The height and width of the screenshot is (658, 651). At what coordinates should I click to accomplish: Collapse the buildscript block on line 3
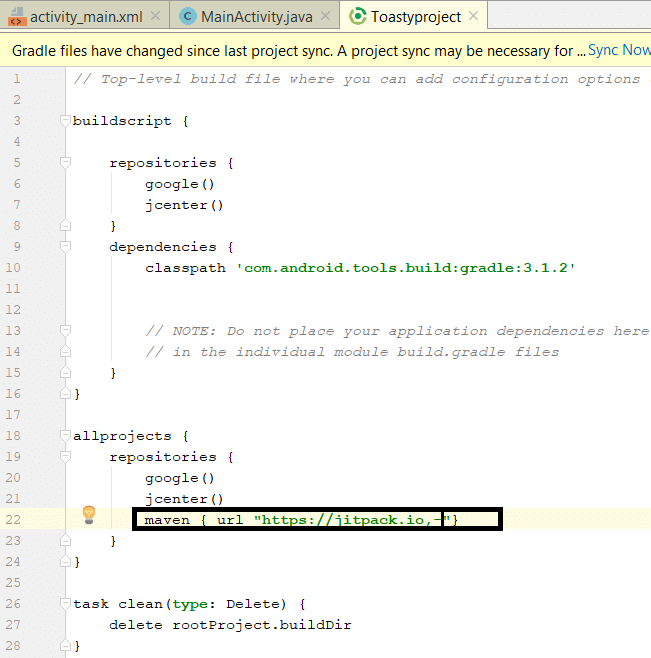pyautogui.click(x=65, y=121)
